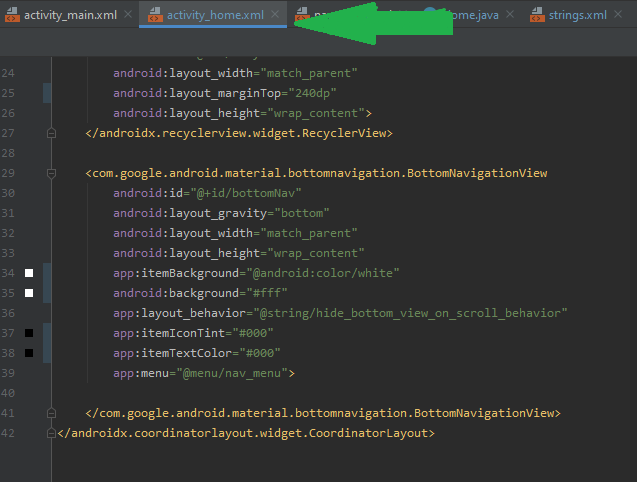Click the activity_home.xml file type icon
This screenshot has width=637, height=482.
click(x=155, y=15)
